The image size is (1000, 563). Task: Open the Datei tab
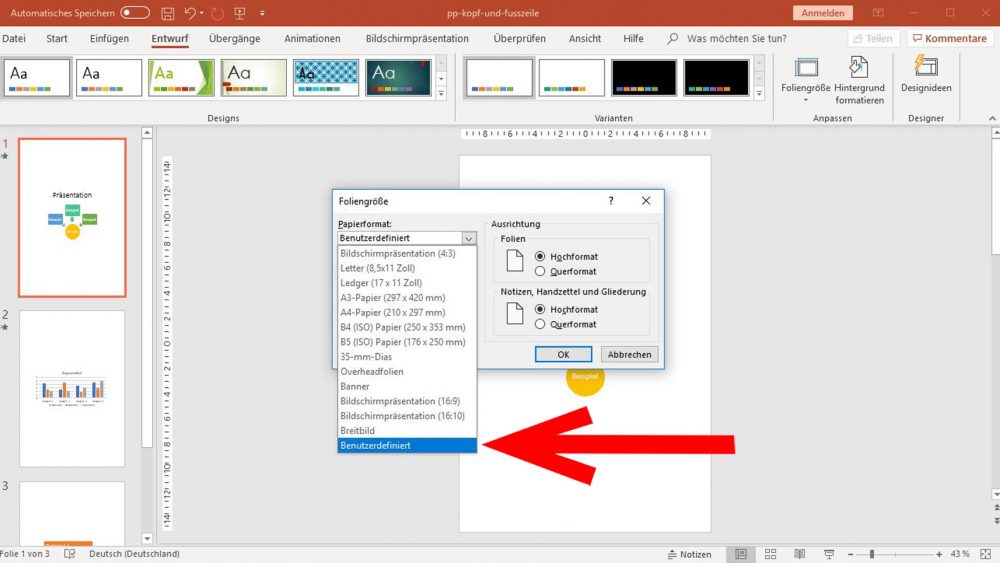[13, 38]
